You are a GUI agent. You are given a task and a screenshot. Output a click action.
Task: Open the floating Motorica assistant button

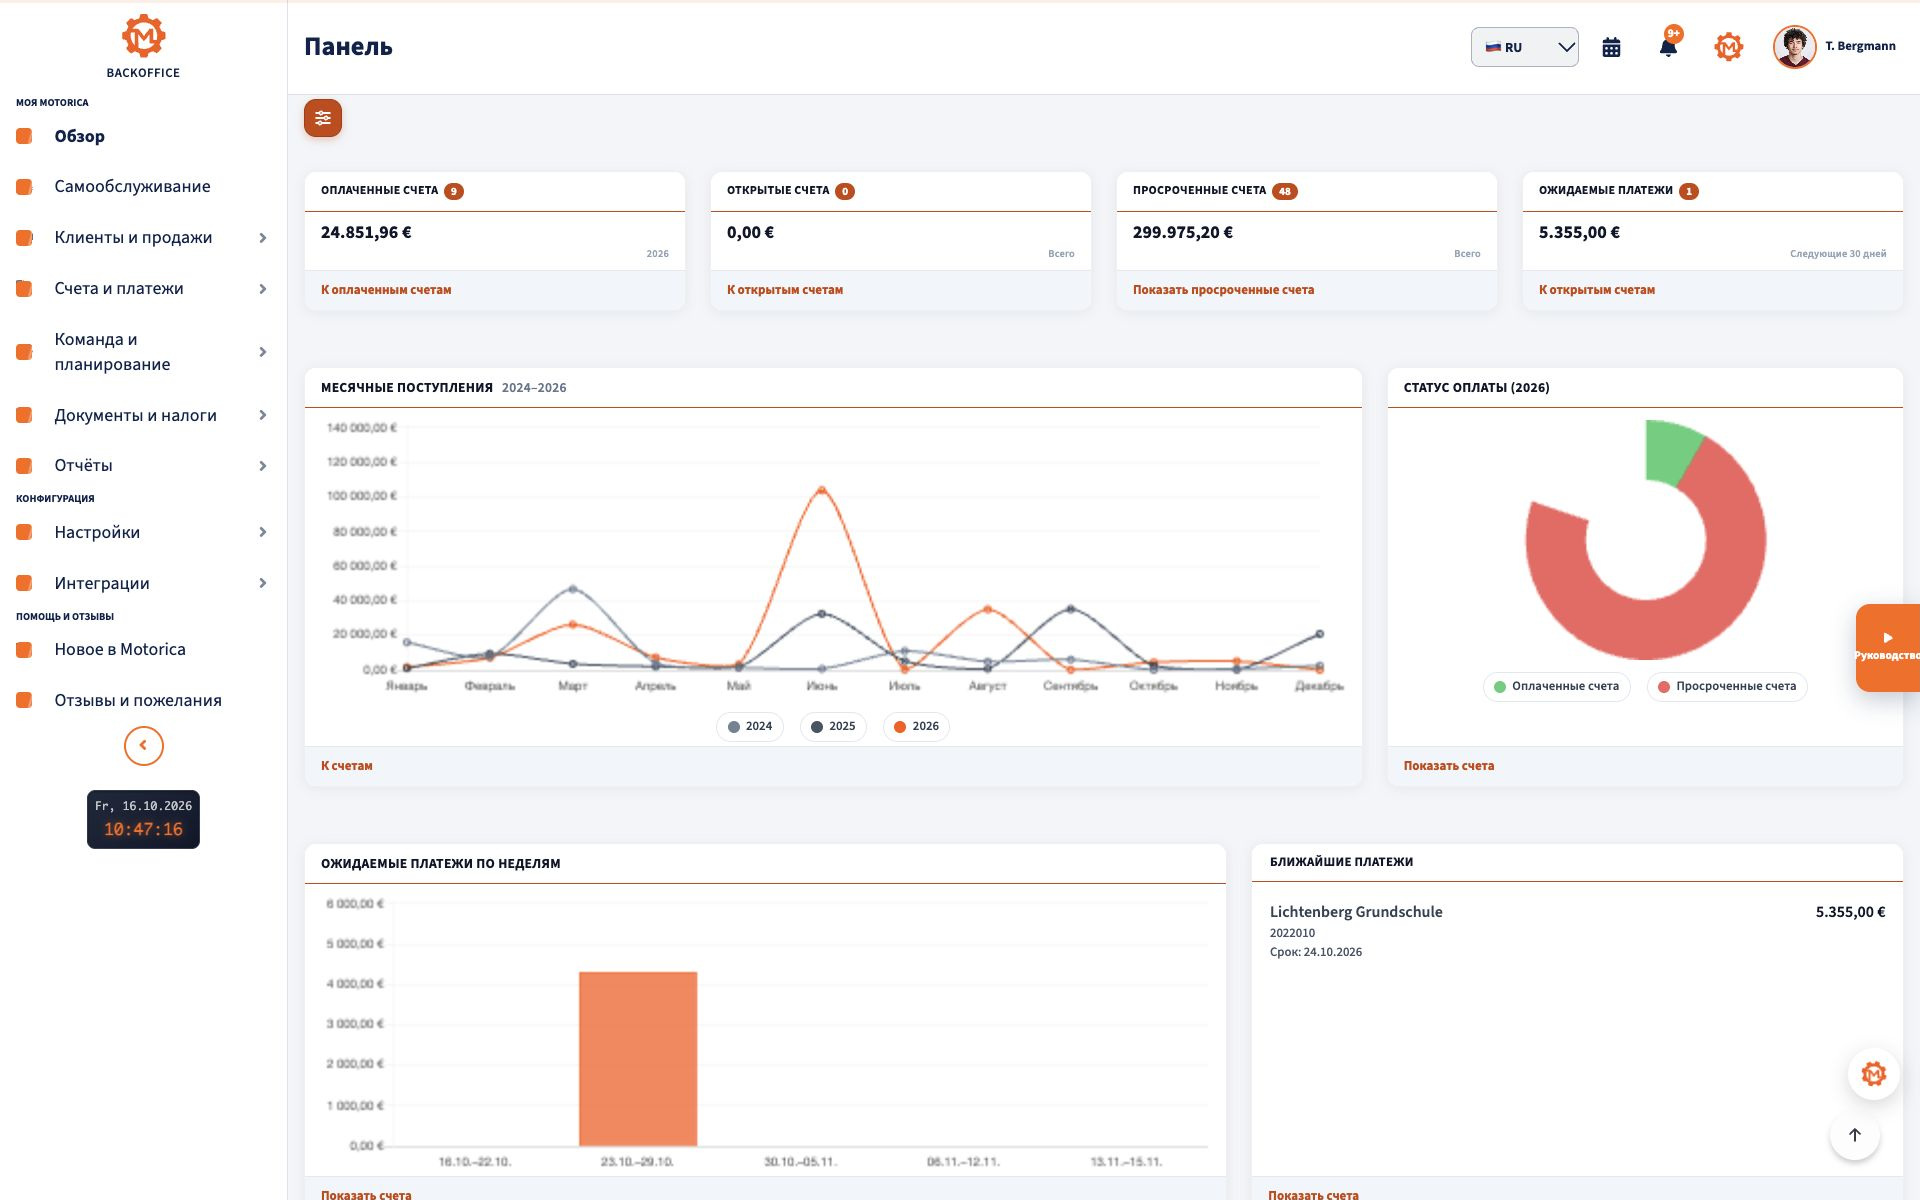coord(1873,1074)
